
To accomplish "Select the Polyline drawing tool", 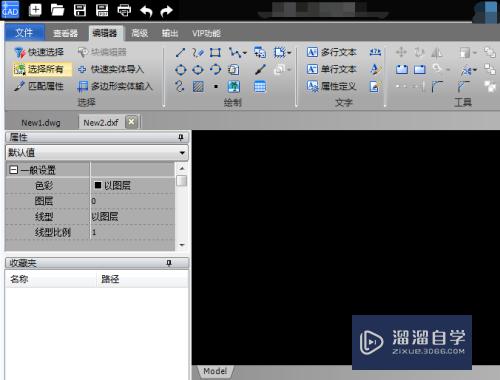I will (x=235, y=52).
